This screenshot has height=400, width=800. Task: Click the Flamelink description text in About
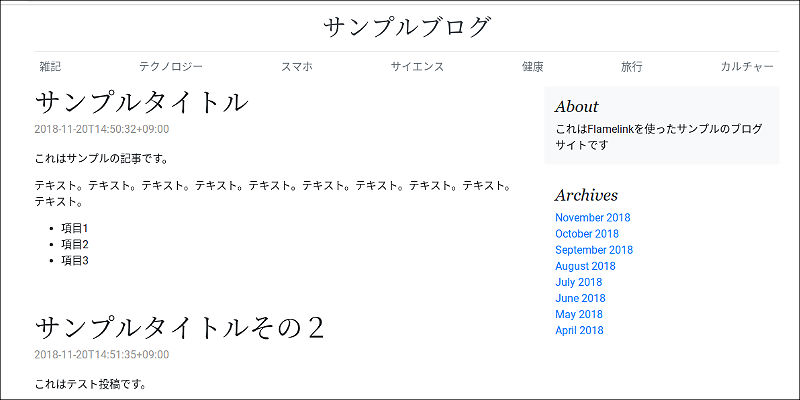(659, 137)
